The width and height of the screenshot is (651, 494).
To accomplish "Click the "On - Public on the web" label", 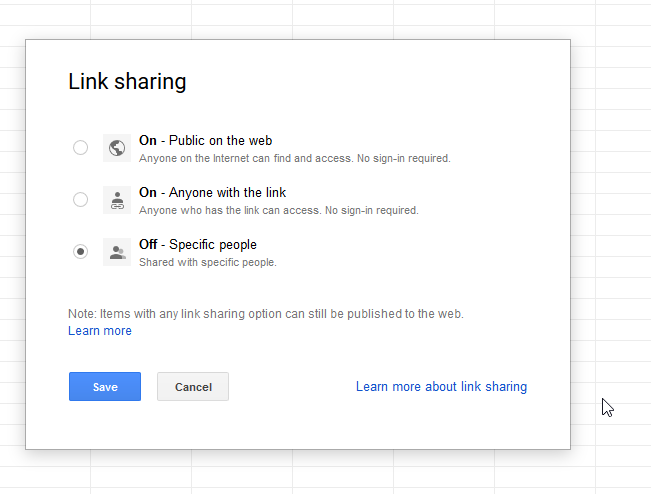I will coord(205,141).
